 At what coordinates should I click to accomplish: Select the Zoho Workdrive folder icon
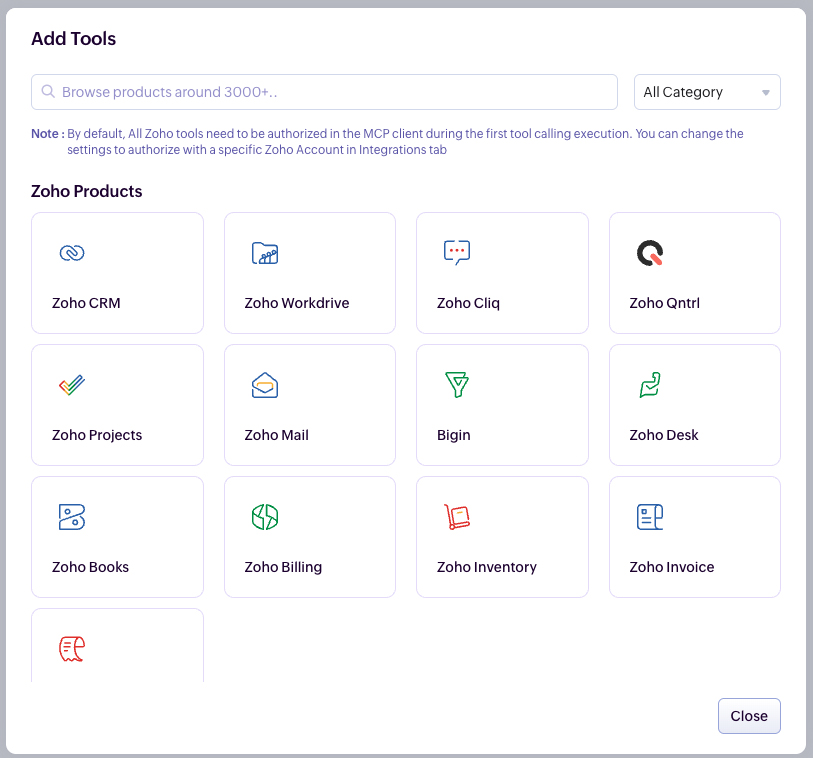point(265,253)
